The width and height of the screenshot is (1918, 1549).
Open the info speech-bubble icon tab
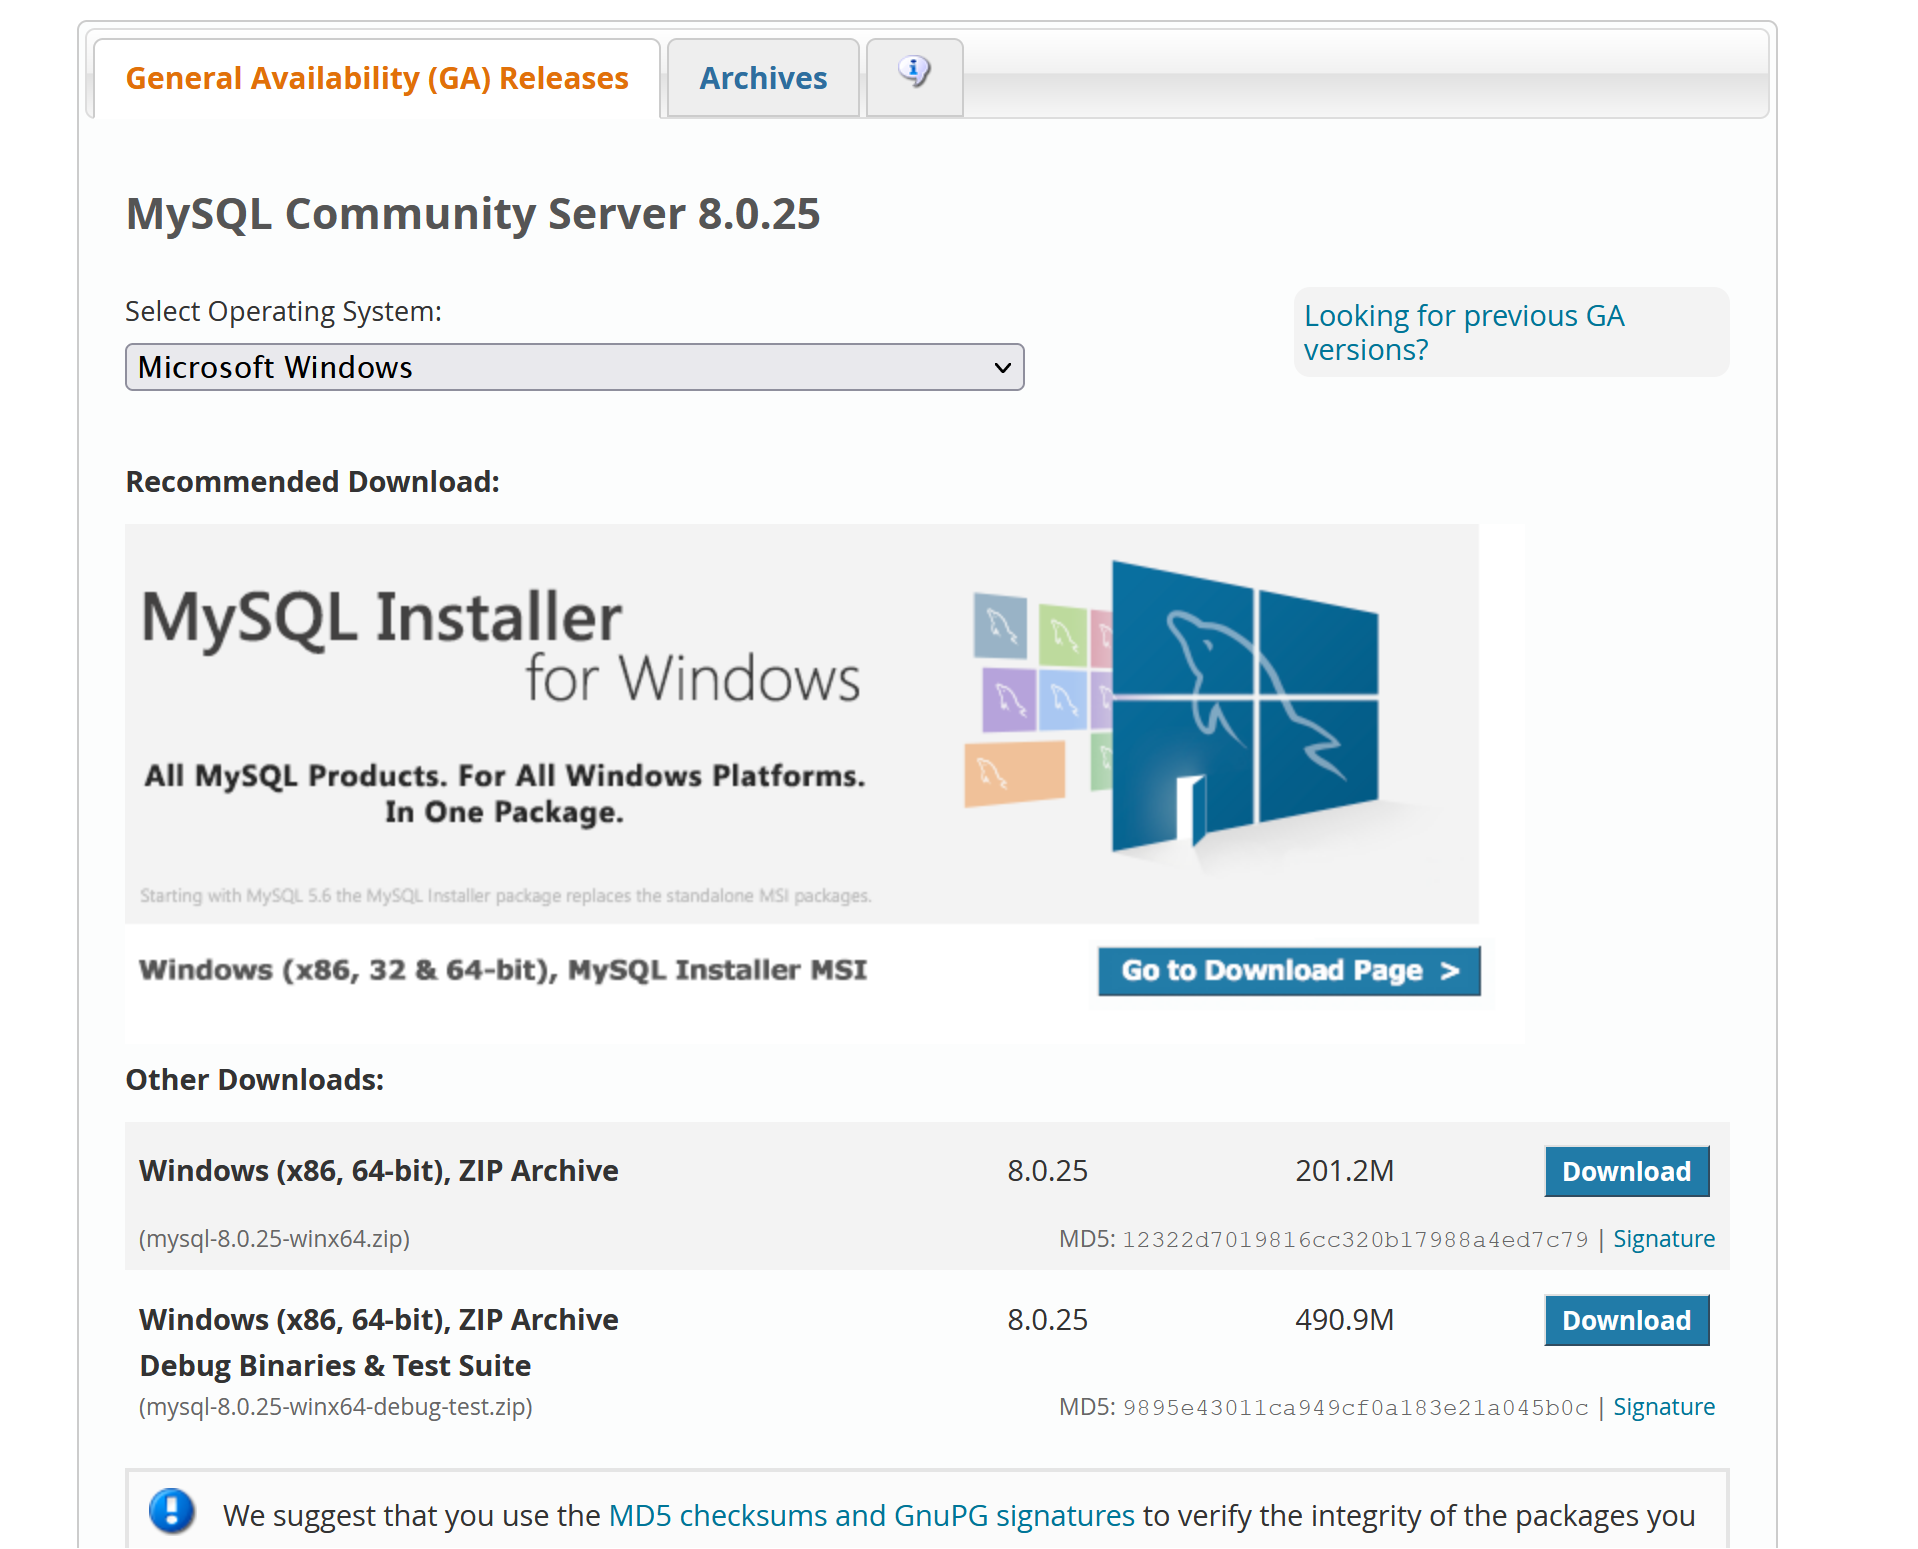[x=914, y=77]
